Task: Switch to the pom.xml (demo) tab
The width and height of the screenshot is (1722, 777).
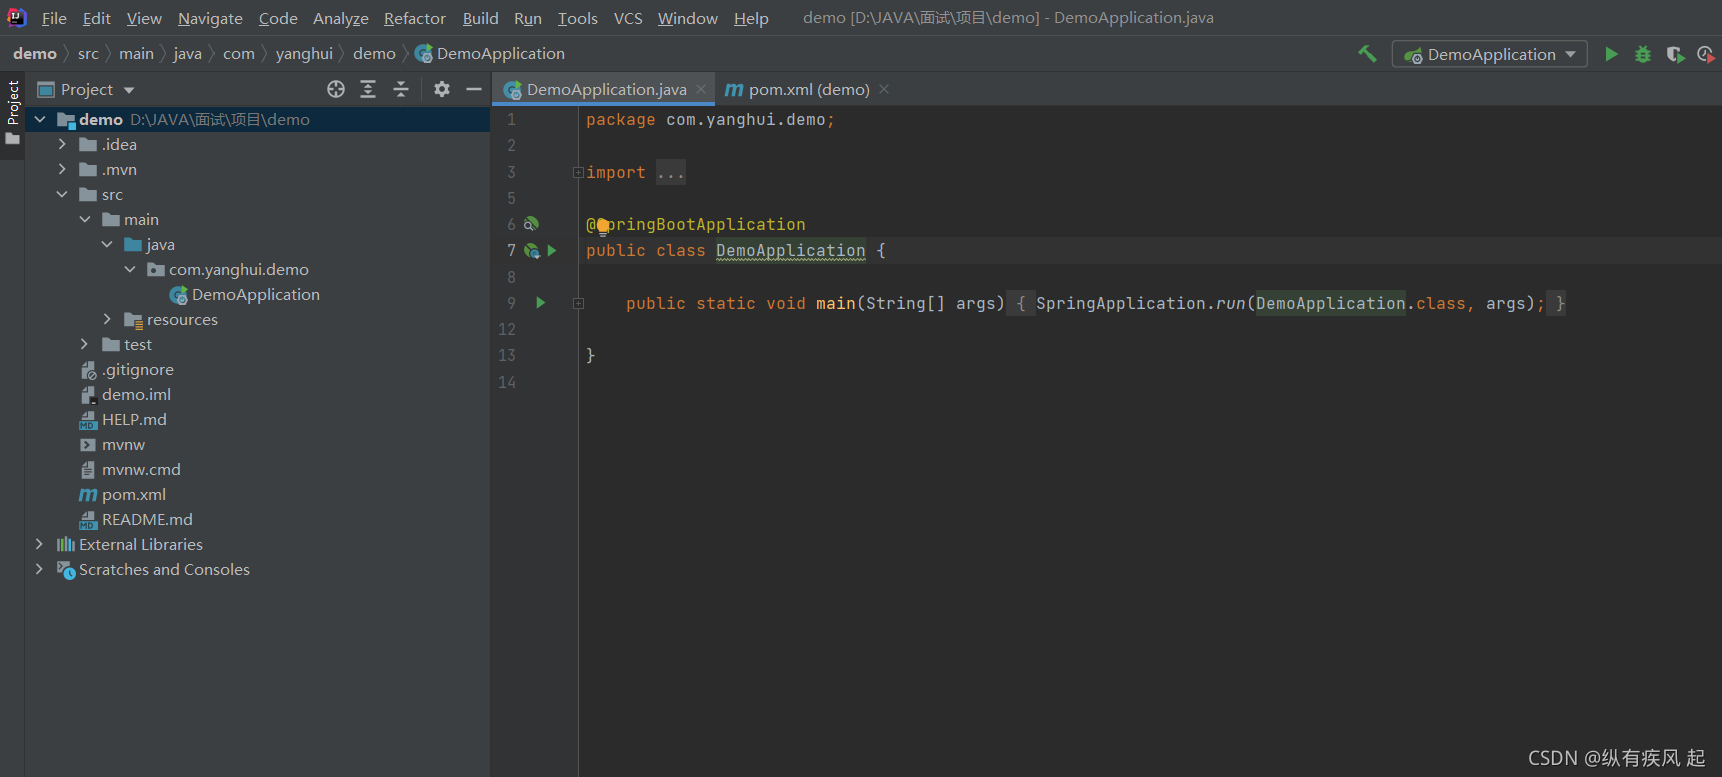Action: tap(809, 89)
